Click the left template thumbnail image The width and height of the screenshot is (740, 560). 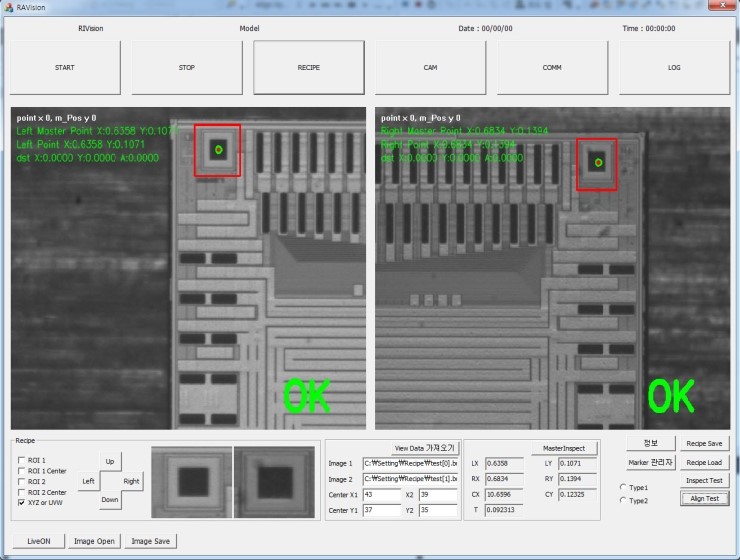click(x=191, y=481)
